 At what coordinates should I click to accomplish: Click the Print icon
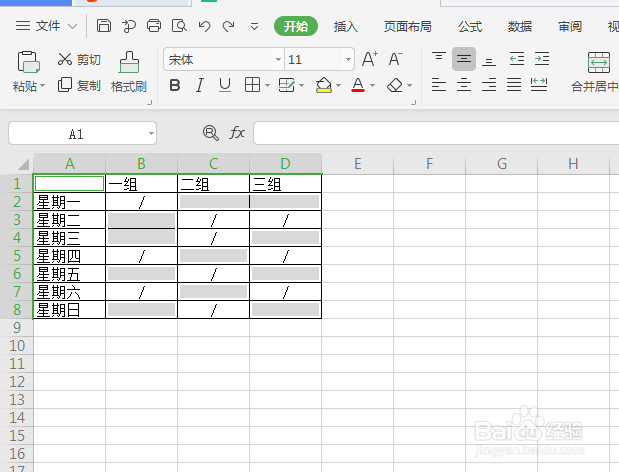154,26
